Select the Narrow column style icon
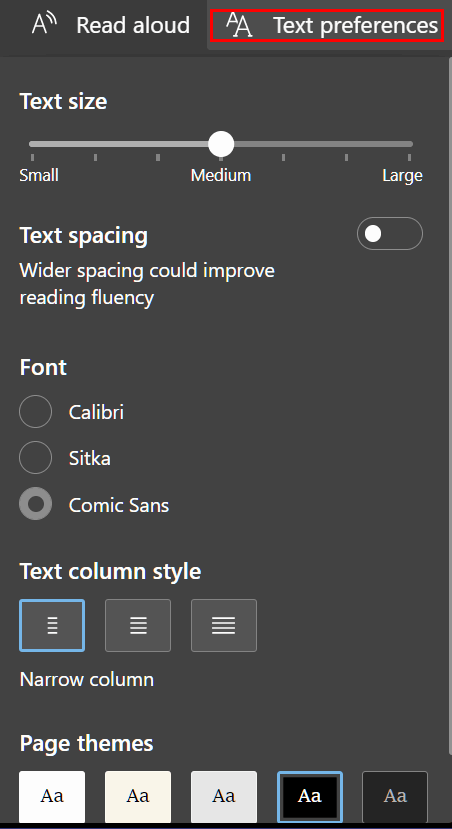The width and height of the screenshot is (452, 829). click(x=52, y=625)
